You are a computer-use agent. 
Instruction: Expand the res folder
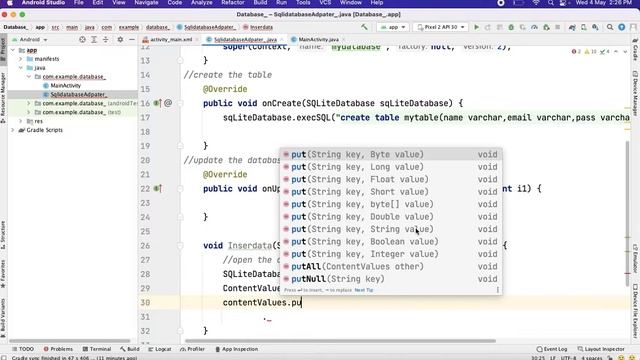(21, 121)
